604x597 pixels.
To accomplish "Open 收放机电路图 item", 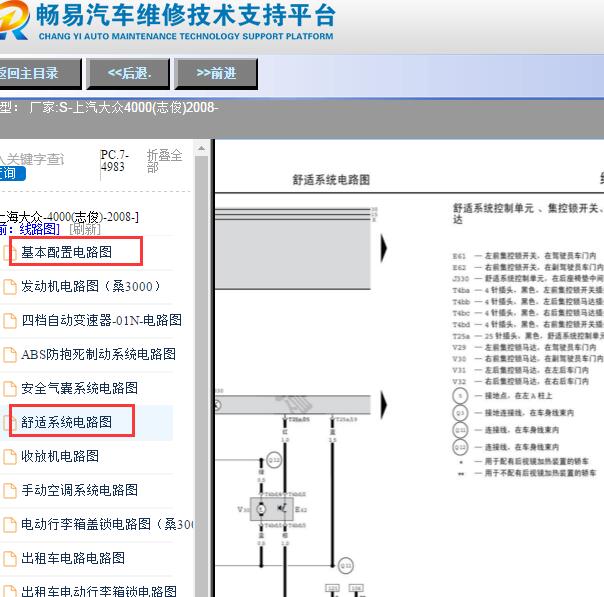I will [x=60, y=456].
